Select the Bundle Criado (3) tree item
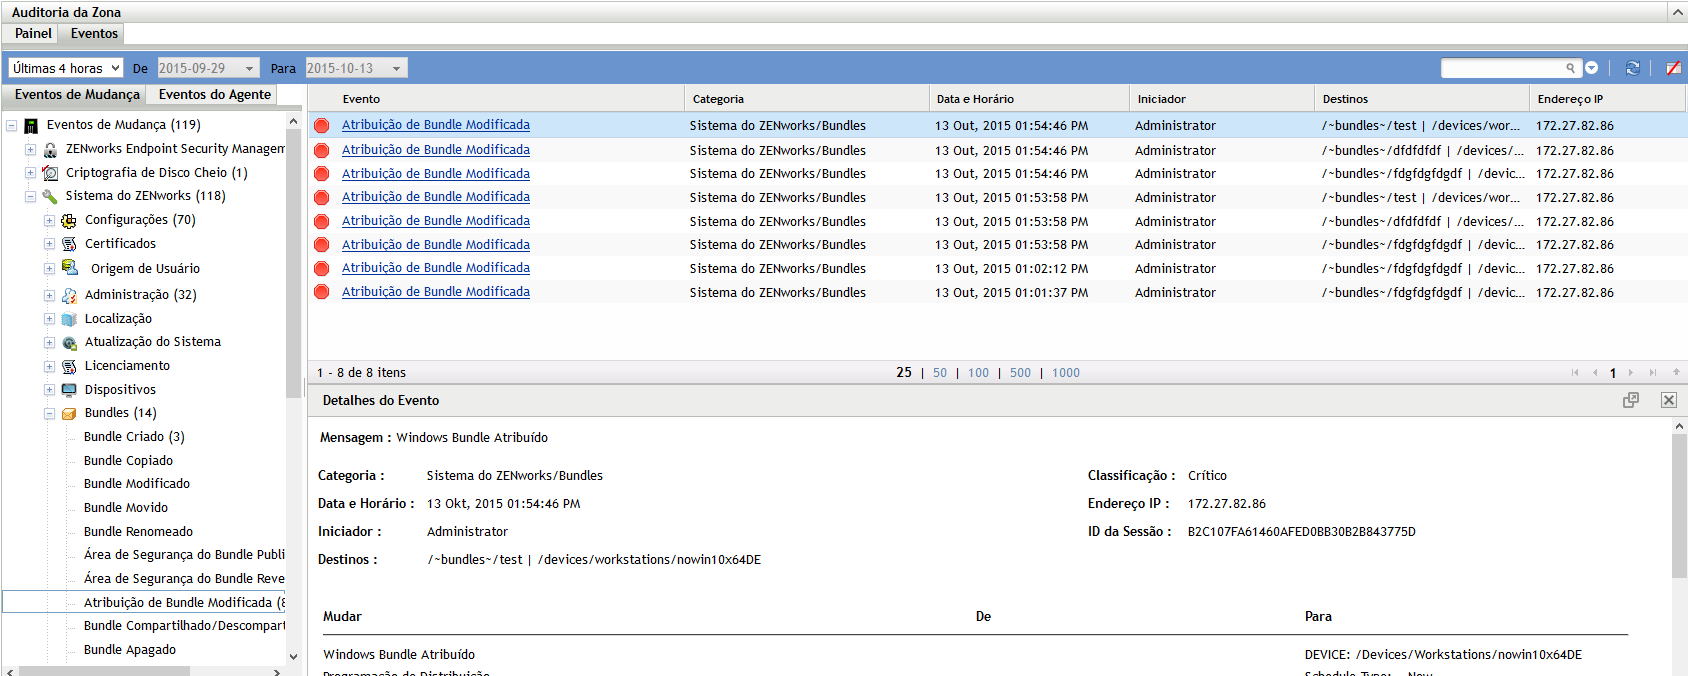Image resolution: width=1688 pixels, height=676 pixels. (x=134, y=437)
